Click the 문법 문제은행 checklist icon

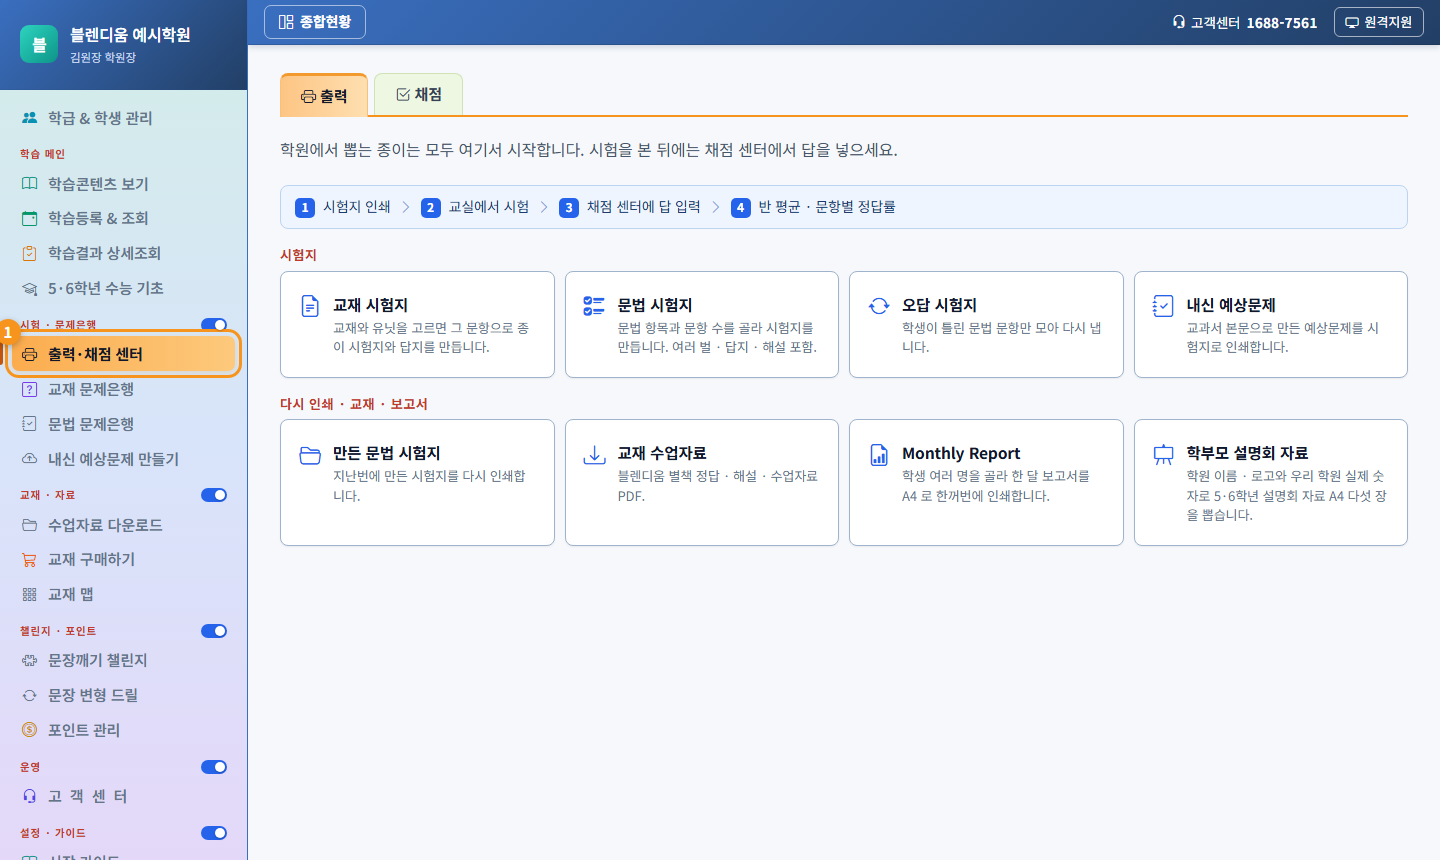point(29,424)
